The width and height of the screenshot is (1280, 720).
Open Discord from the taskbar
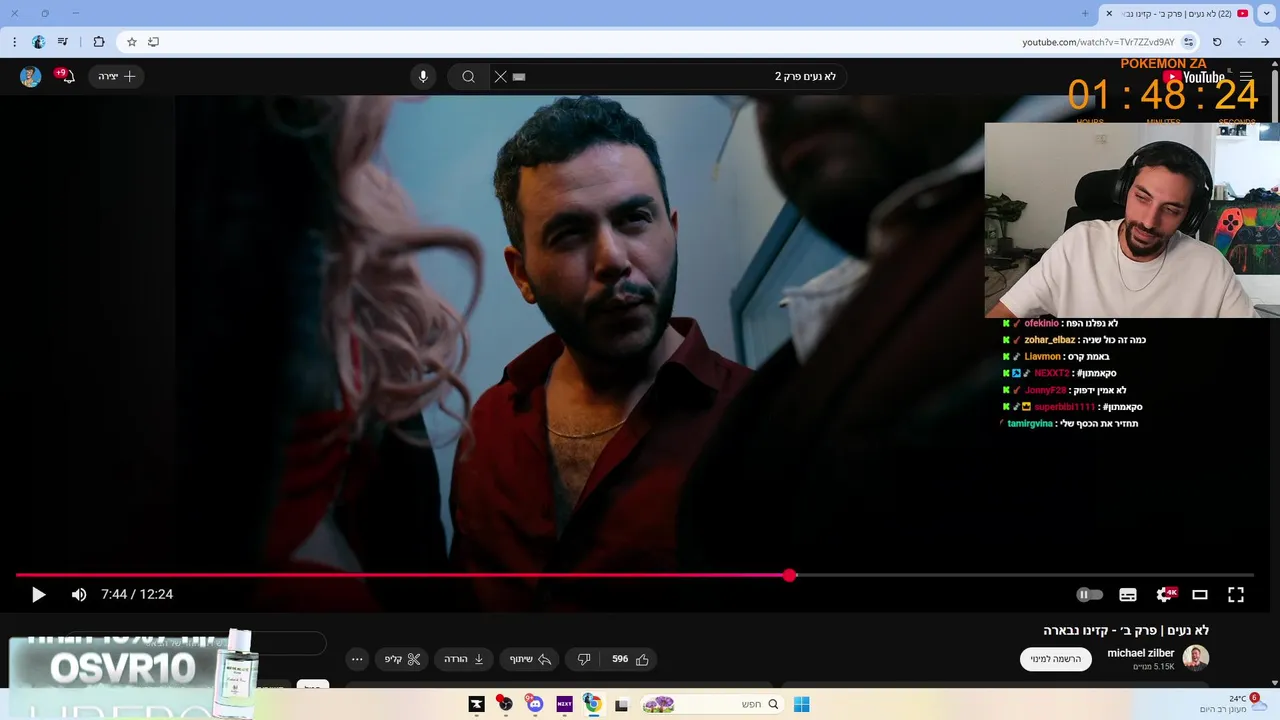(x=534, y=704)
